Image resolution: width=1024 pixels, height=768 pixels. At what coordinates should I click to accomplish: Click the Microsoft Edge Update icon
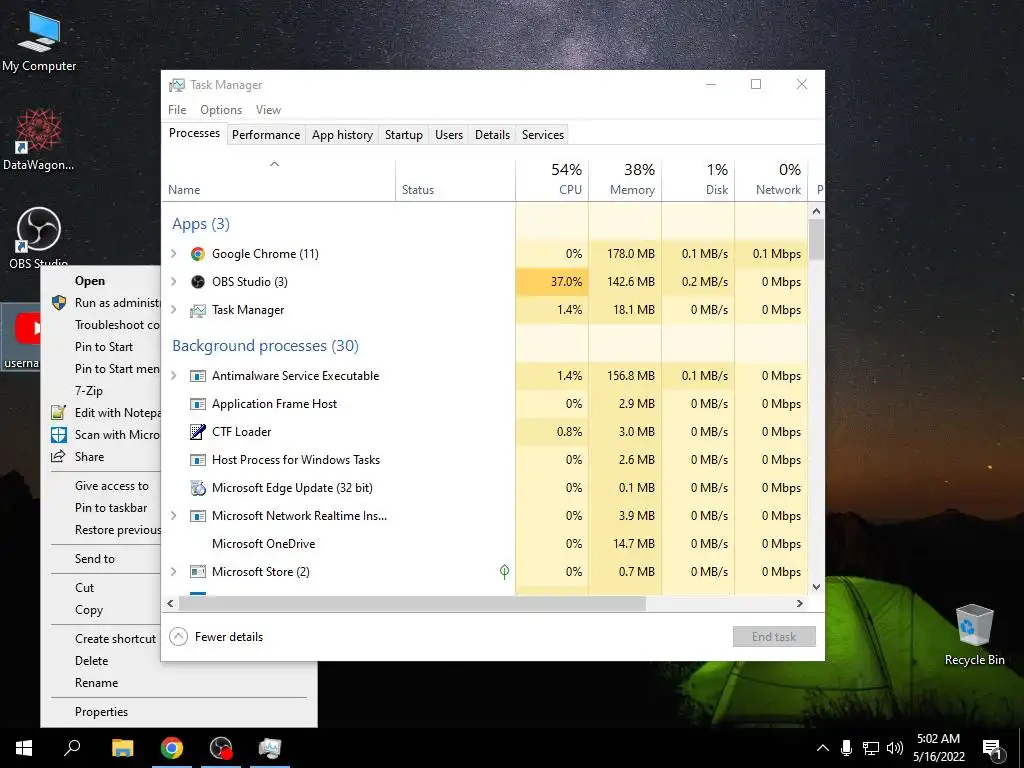197,488
